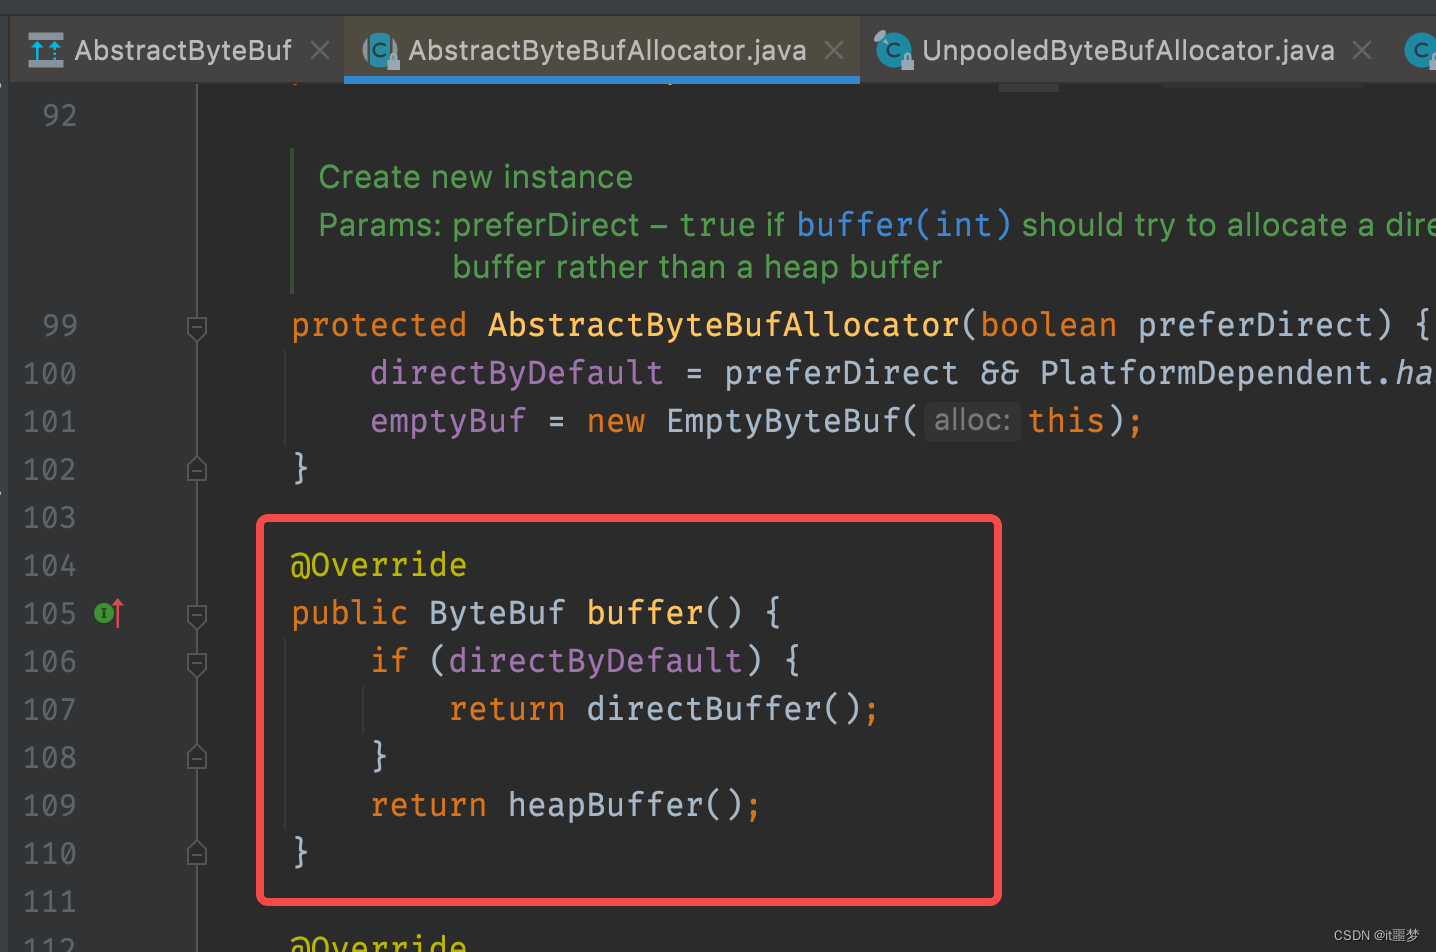Click 'Create new instance' doc text
The width and height of the screenshot is (1436, 952).
pyautogui.click(x=476, y=177)
